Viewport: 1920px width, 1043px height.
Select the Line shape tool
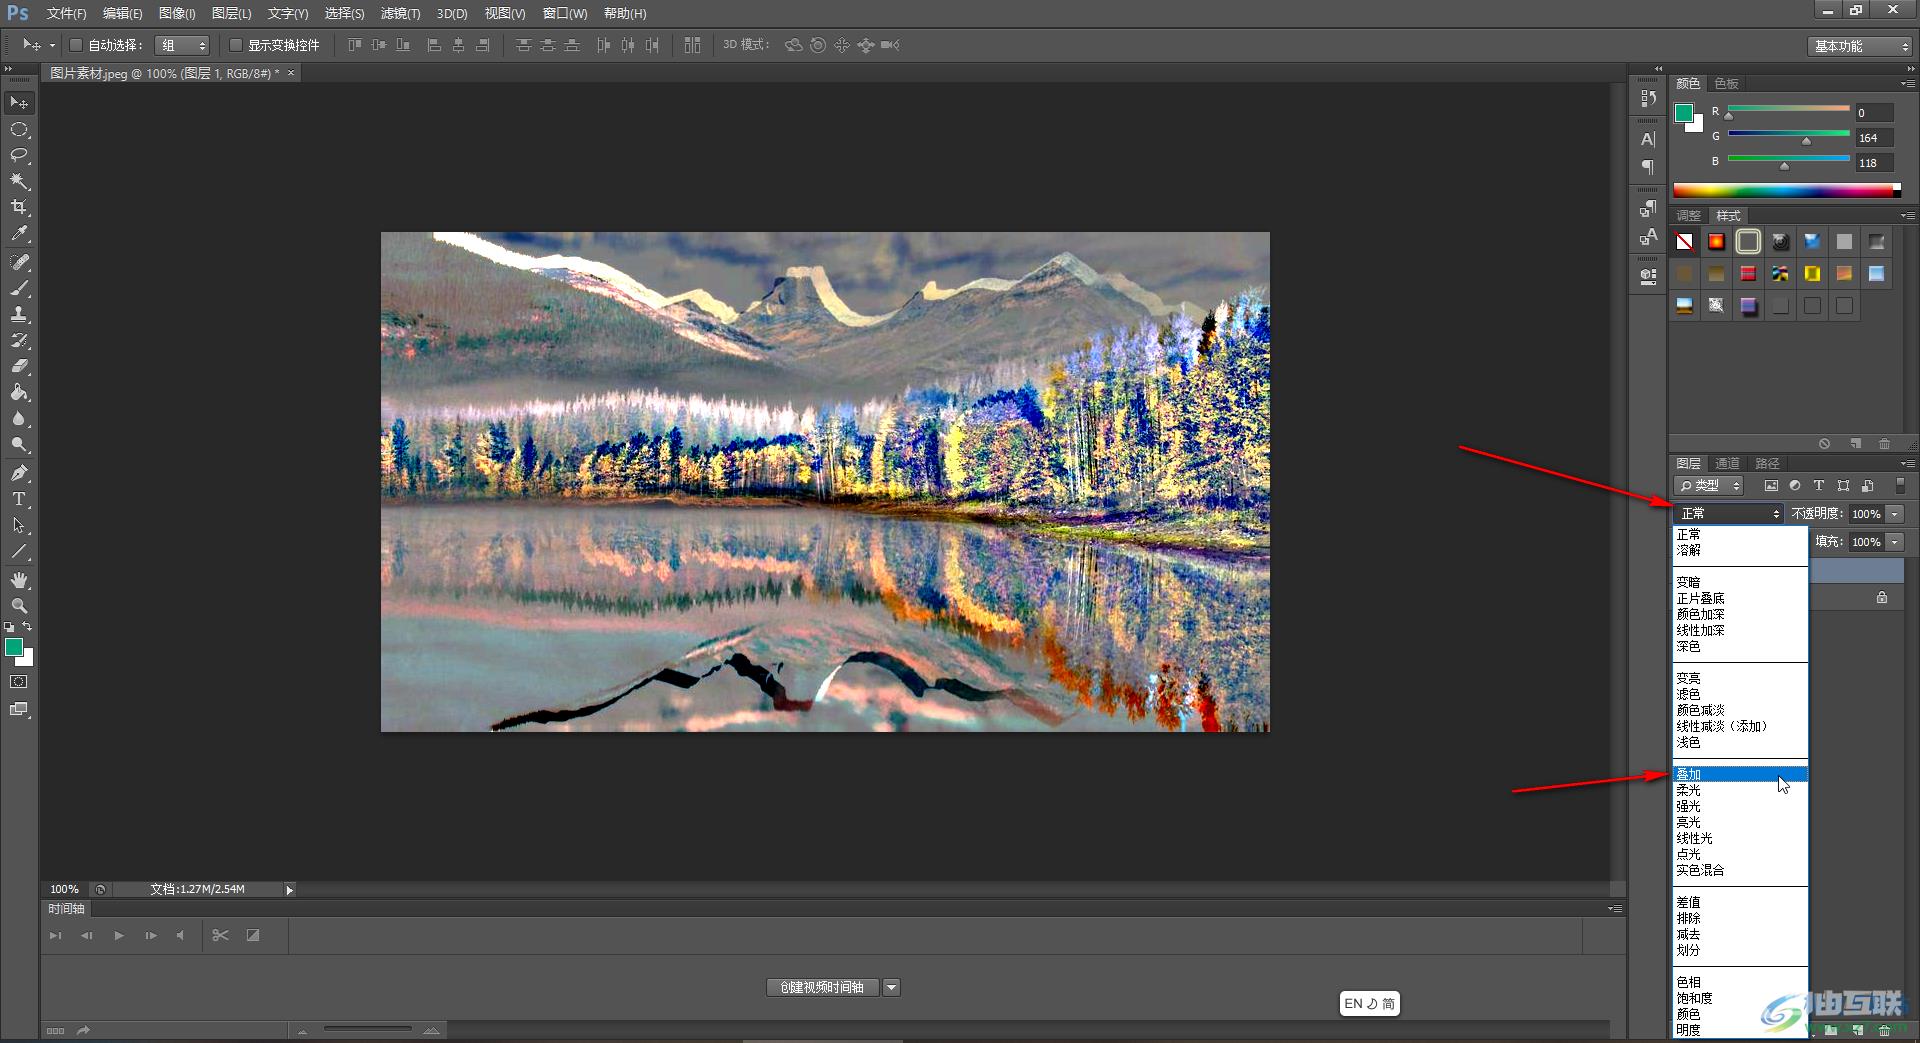pos(19,551)
